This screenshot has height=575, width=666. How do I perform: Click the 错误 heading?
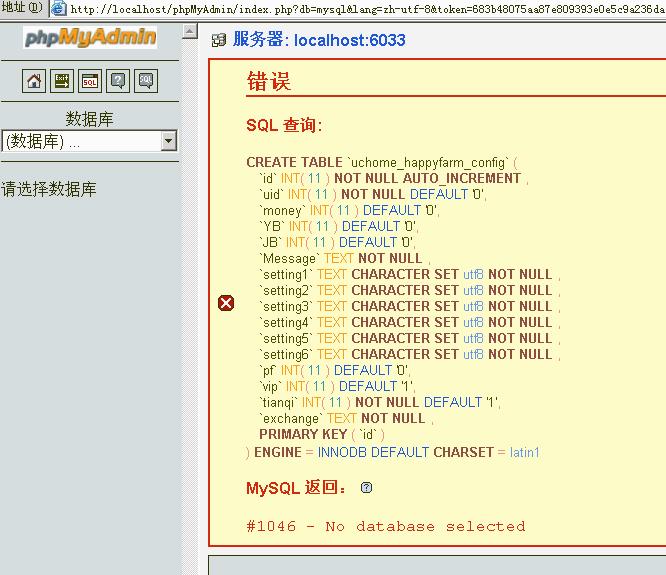(269, 82)
